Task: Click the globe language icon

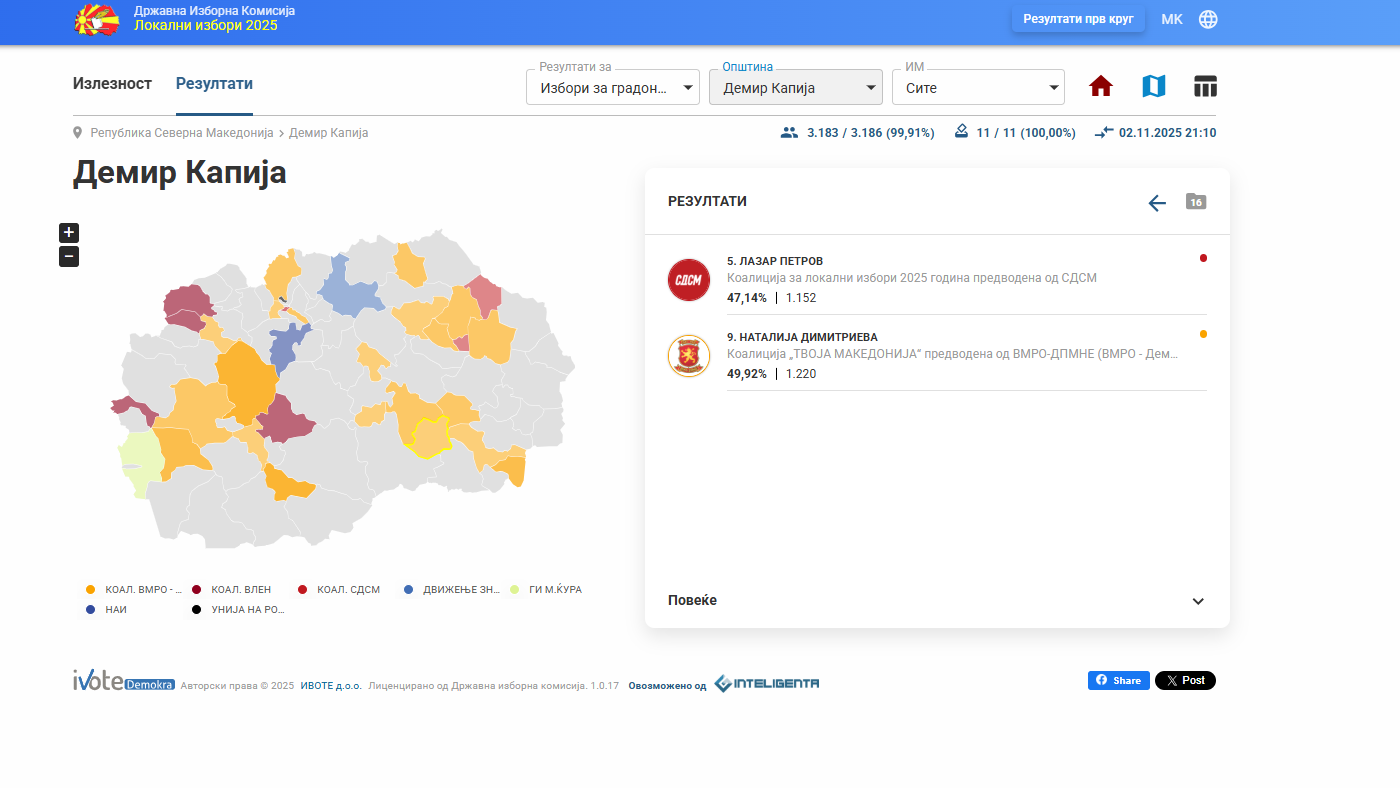Action: click(1208, 19)
